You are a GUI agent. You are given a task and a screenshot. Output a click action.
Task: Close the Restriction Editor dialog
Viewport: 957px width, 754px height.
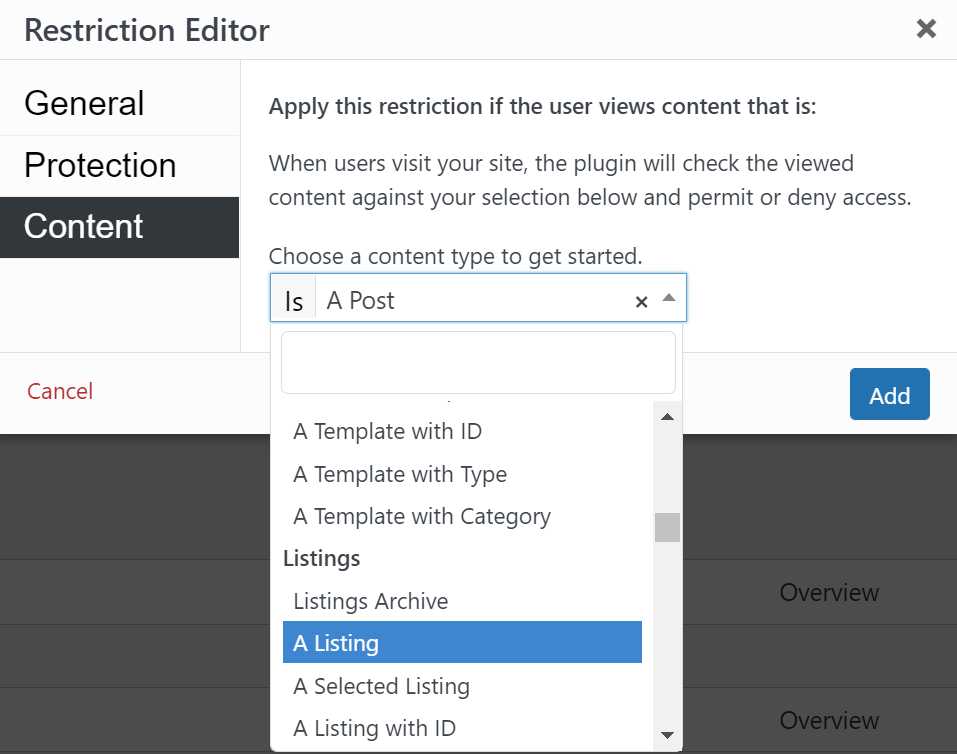coord(926,28)
